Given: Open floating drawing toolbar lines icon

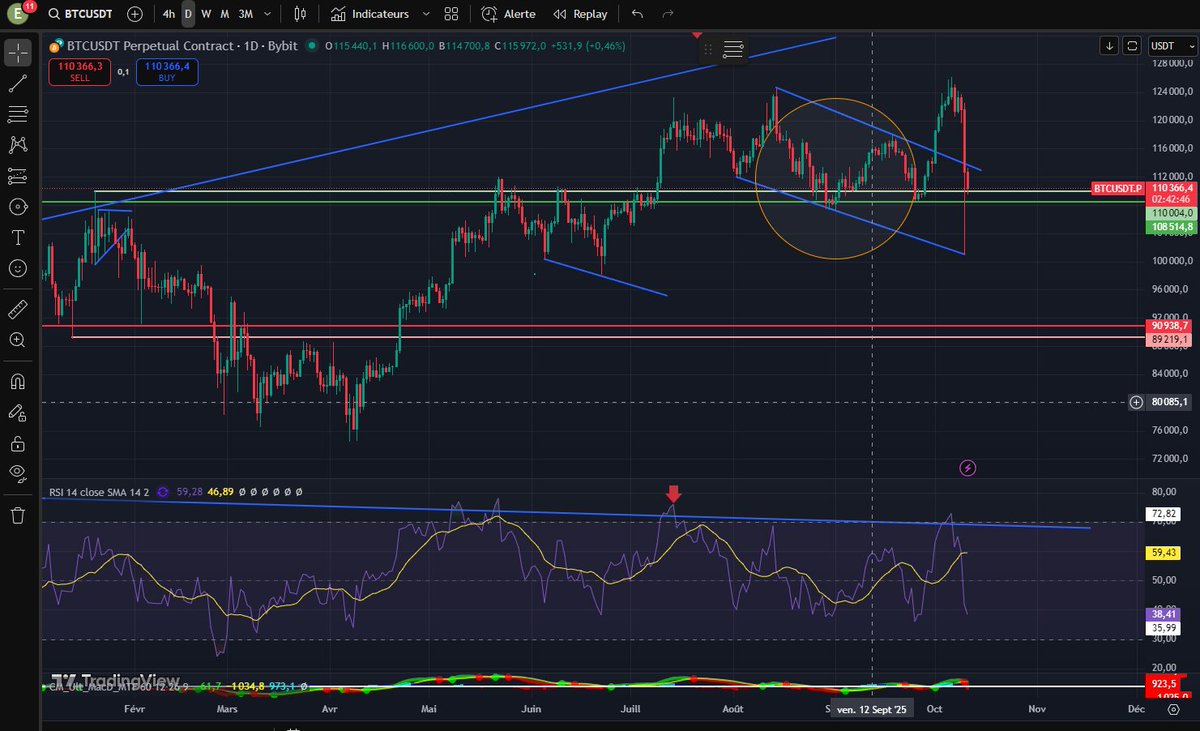Looking at the screenshot, I should [x=733, y=49].
